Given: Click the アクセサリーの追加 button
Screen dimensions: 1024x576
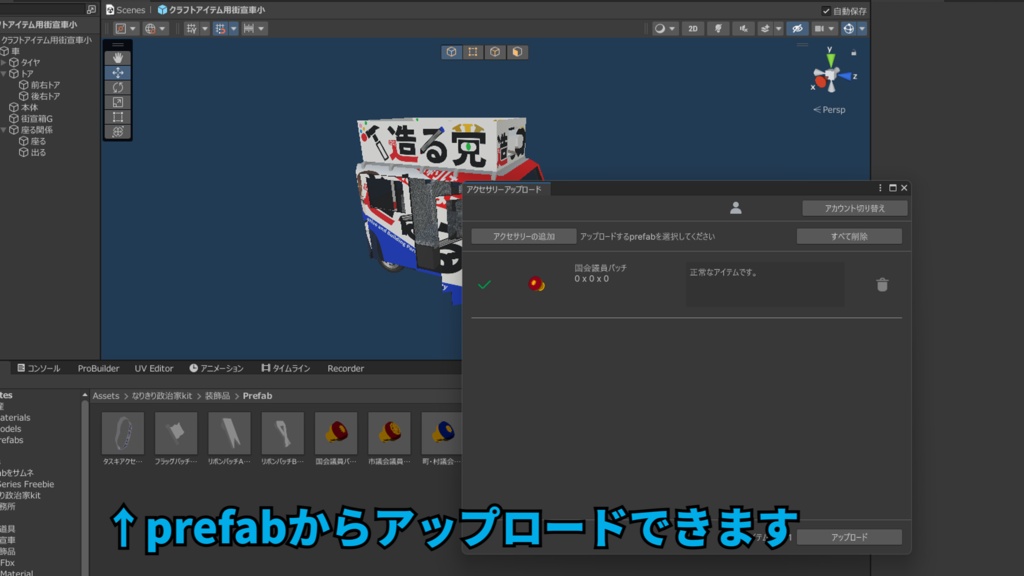Looking at the screenshot, I should [524, 236].
